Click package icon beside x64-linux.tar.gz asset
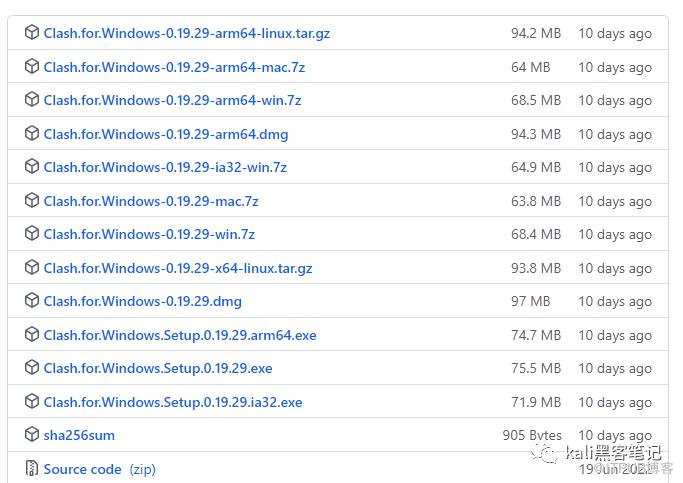Image resolution: width=683 pixels, height=483 pixels. [32, 267]
